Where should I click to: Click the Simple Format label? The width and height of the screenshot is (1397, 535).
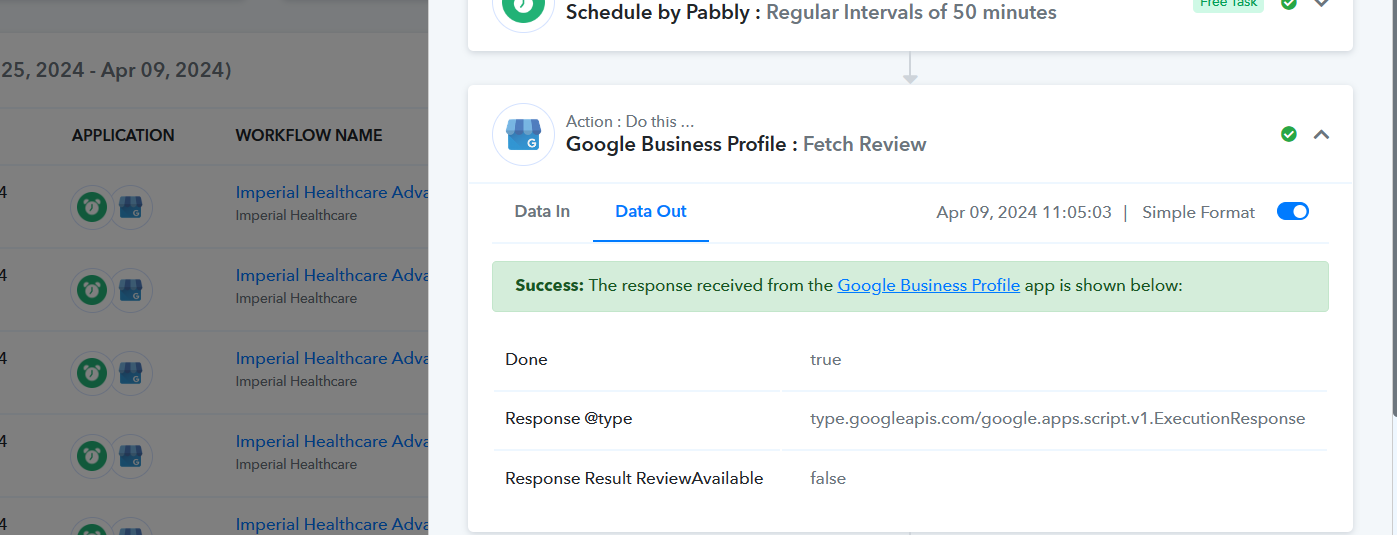pyautogui.click(x=1199, y=212)
